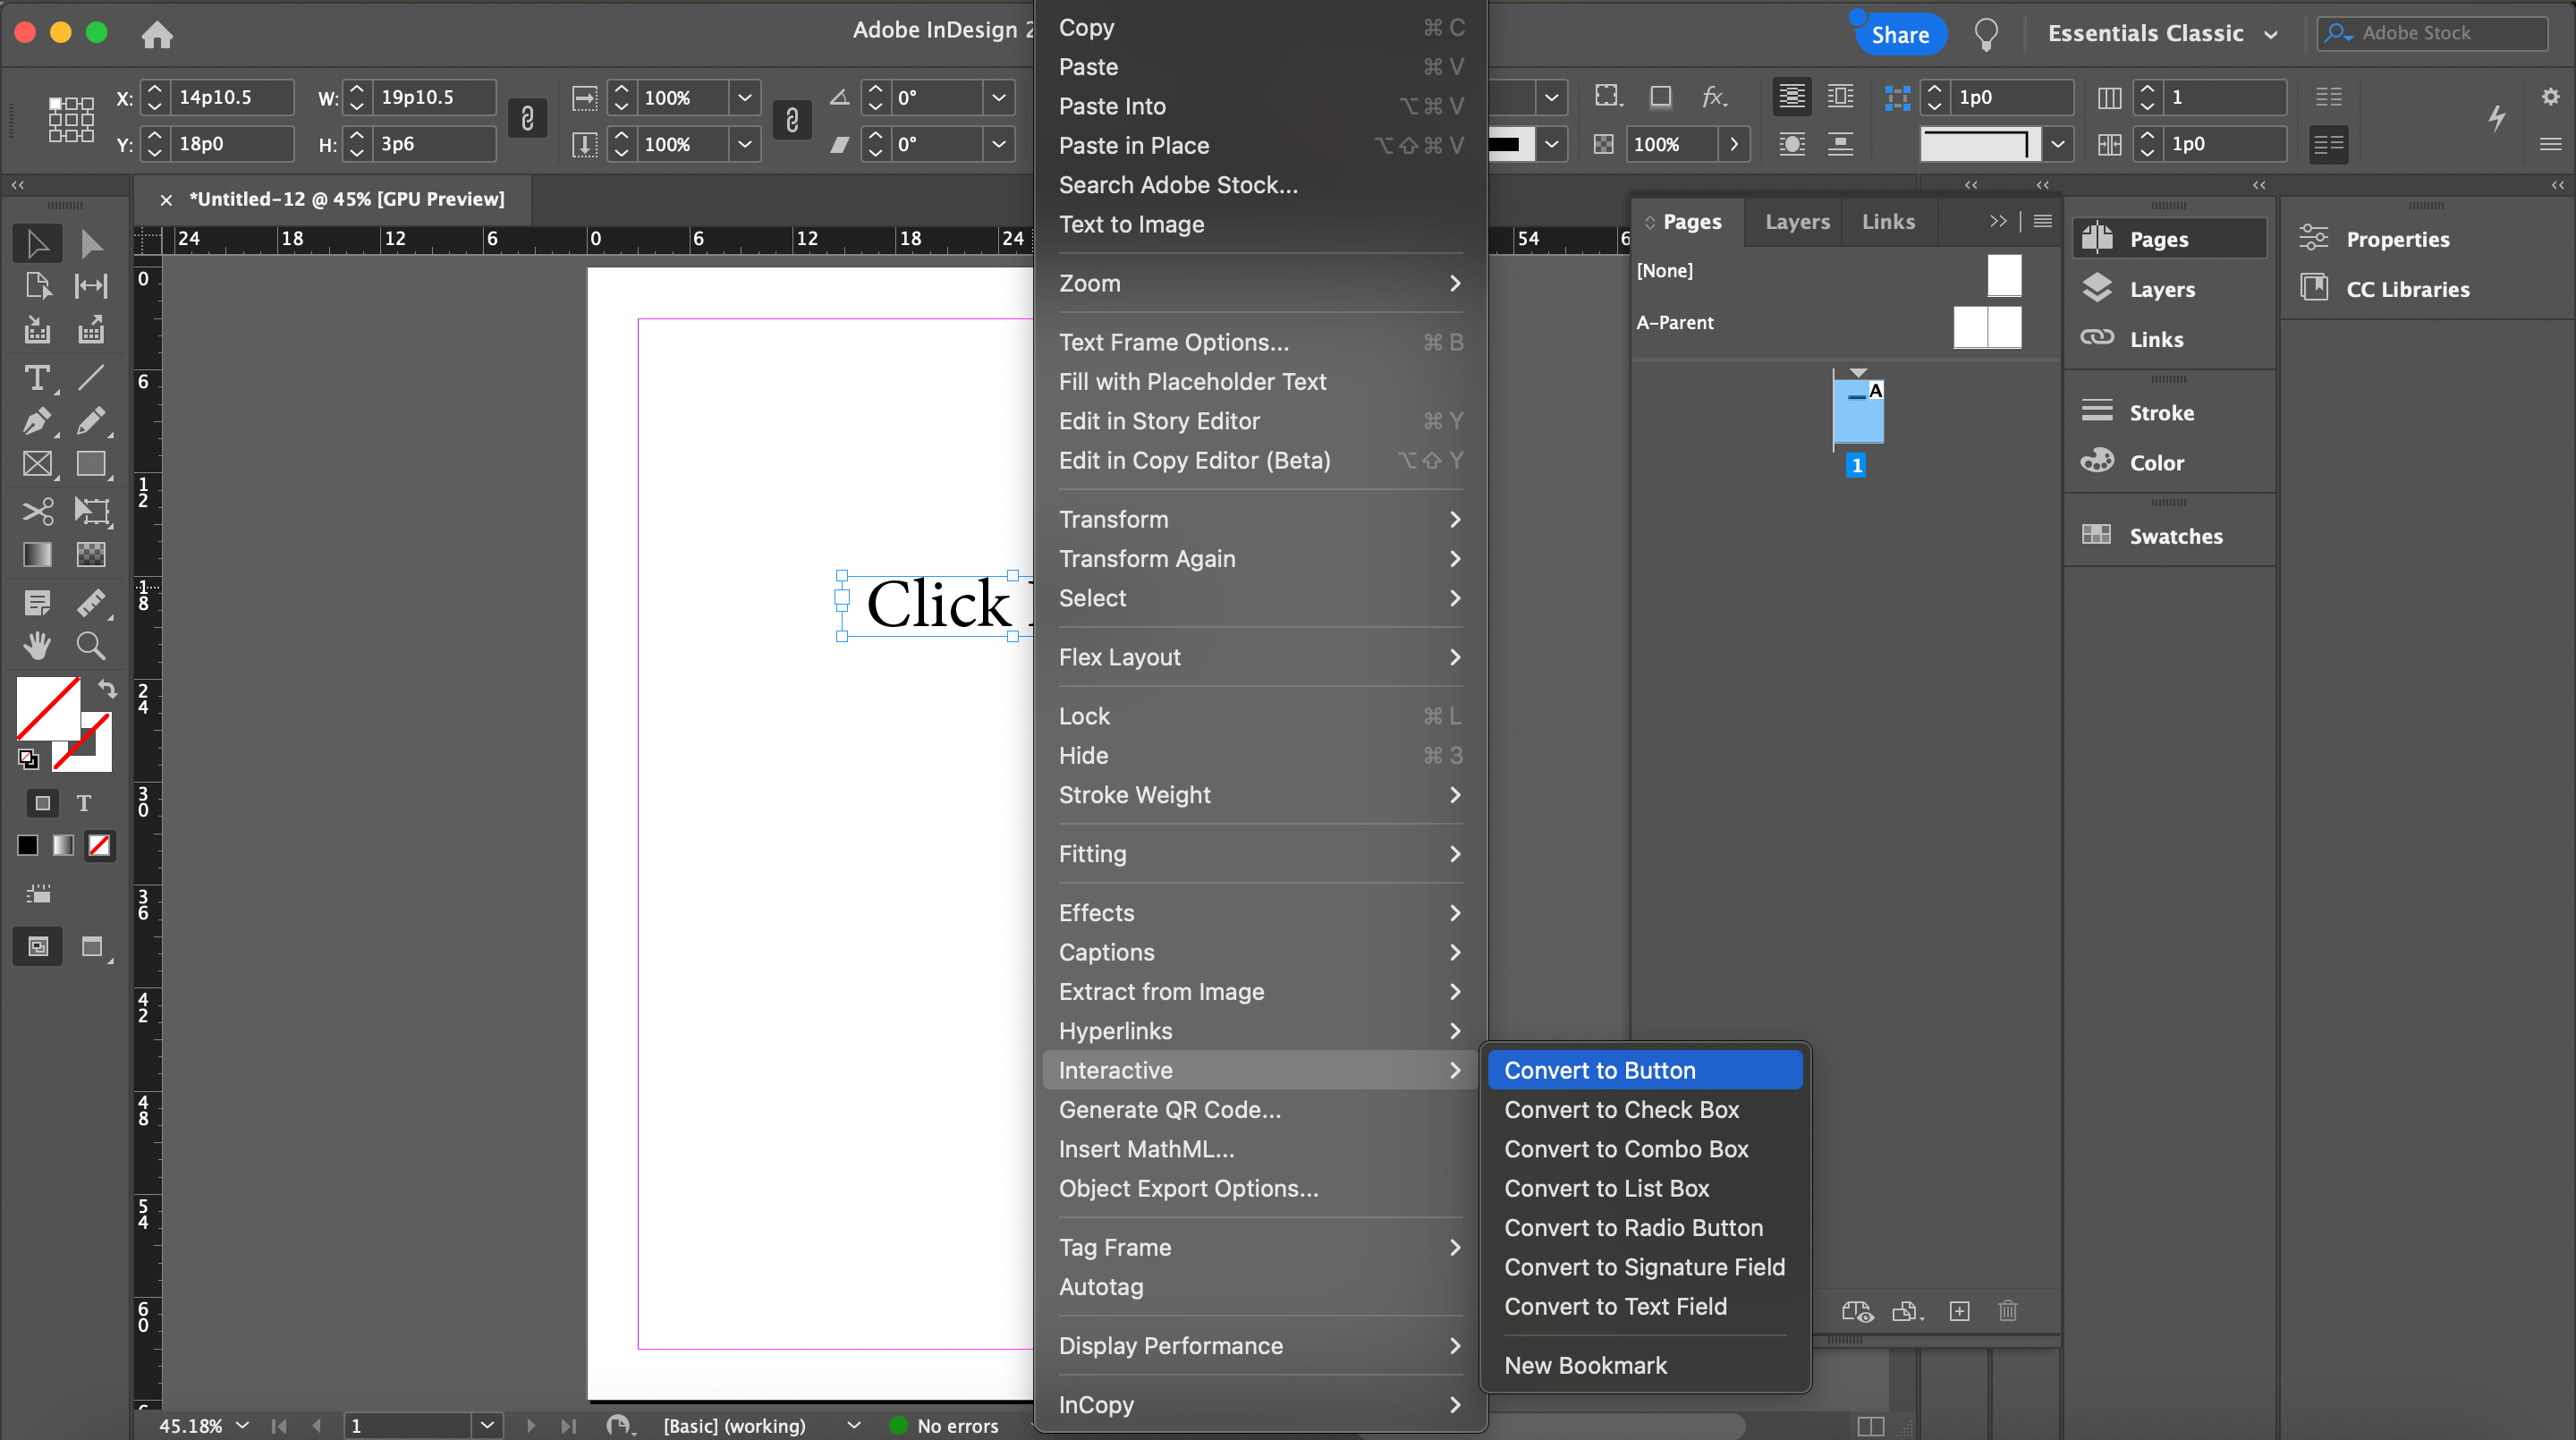The image size is (2576, 1440).
Task: Toggle constrain proportions for width and height
Action: point(527,120)
